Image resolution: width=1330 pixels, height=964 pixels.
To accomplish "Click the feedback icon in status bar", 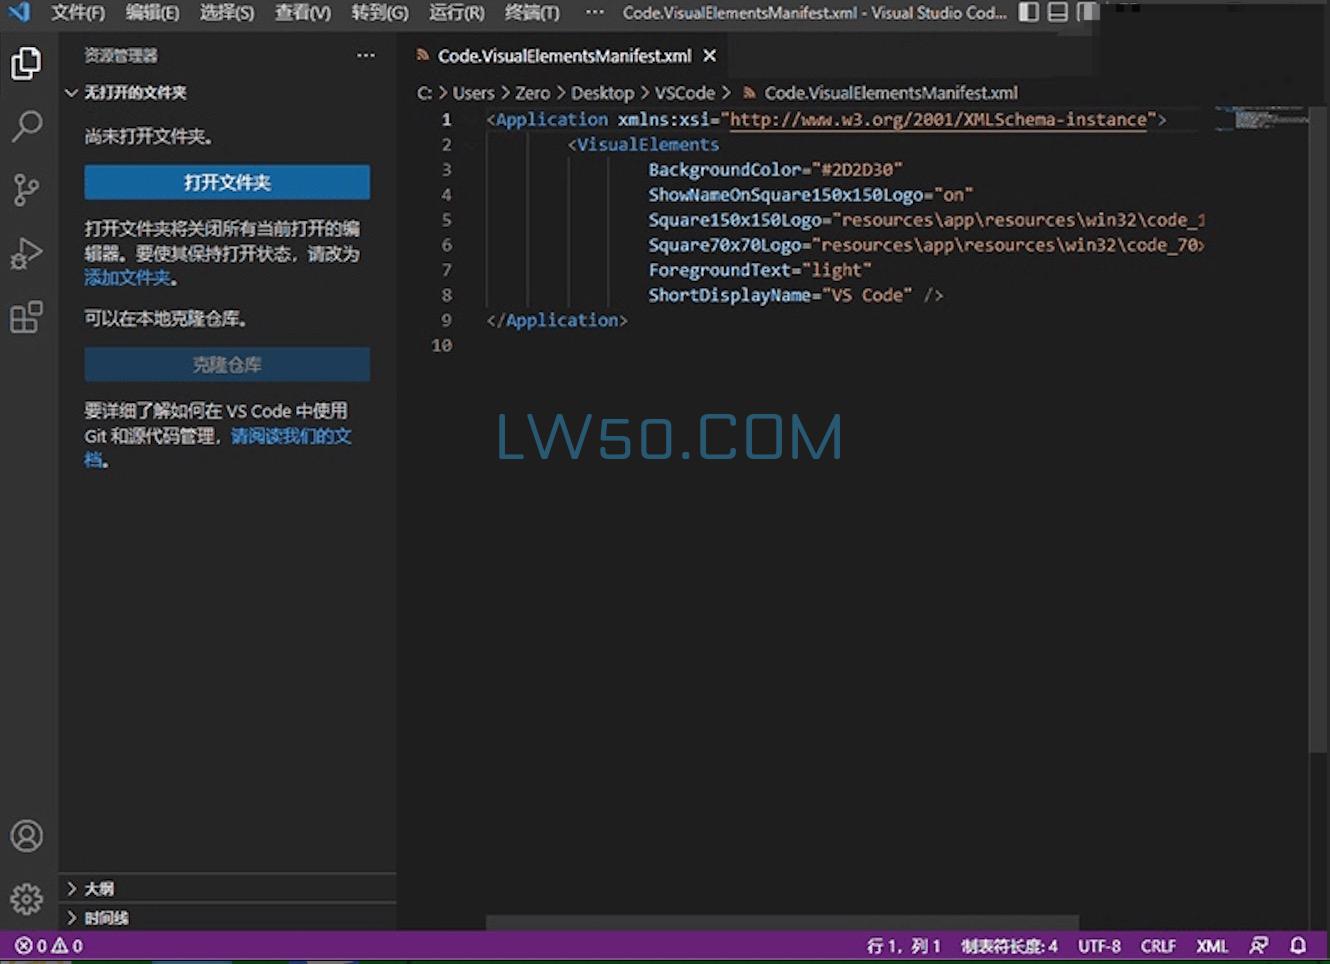I will (x=1259, y=946).
